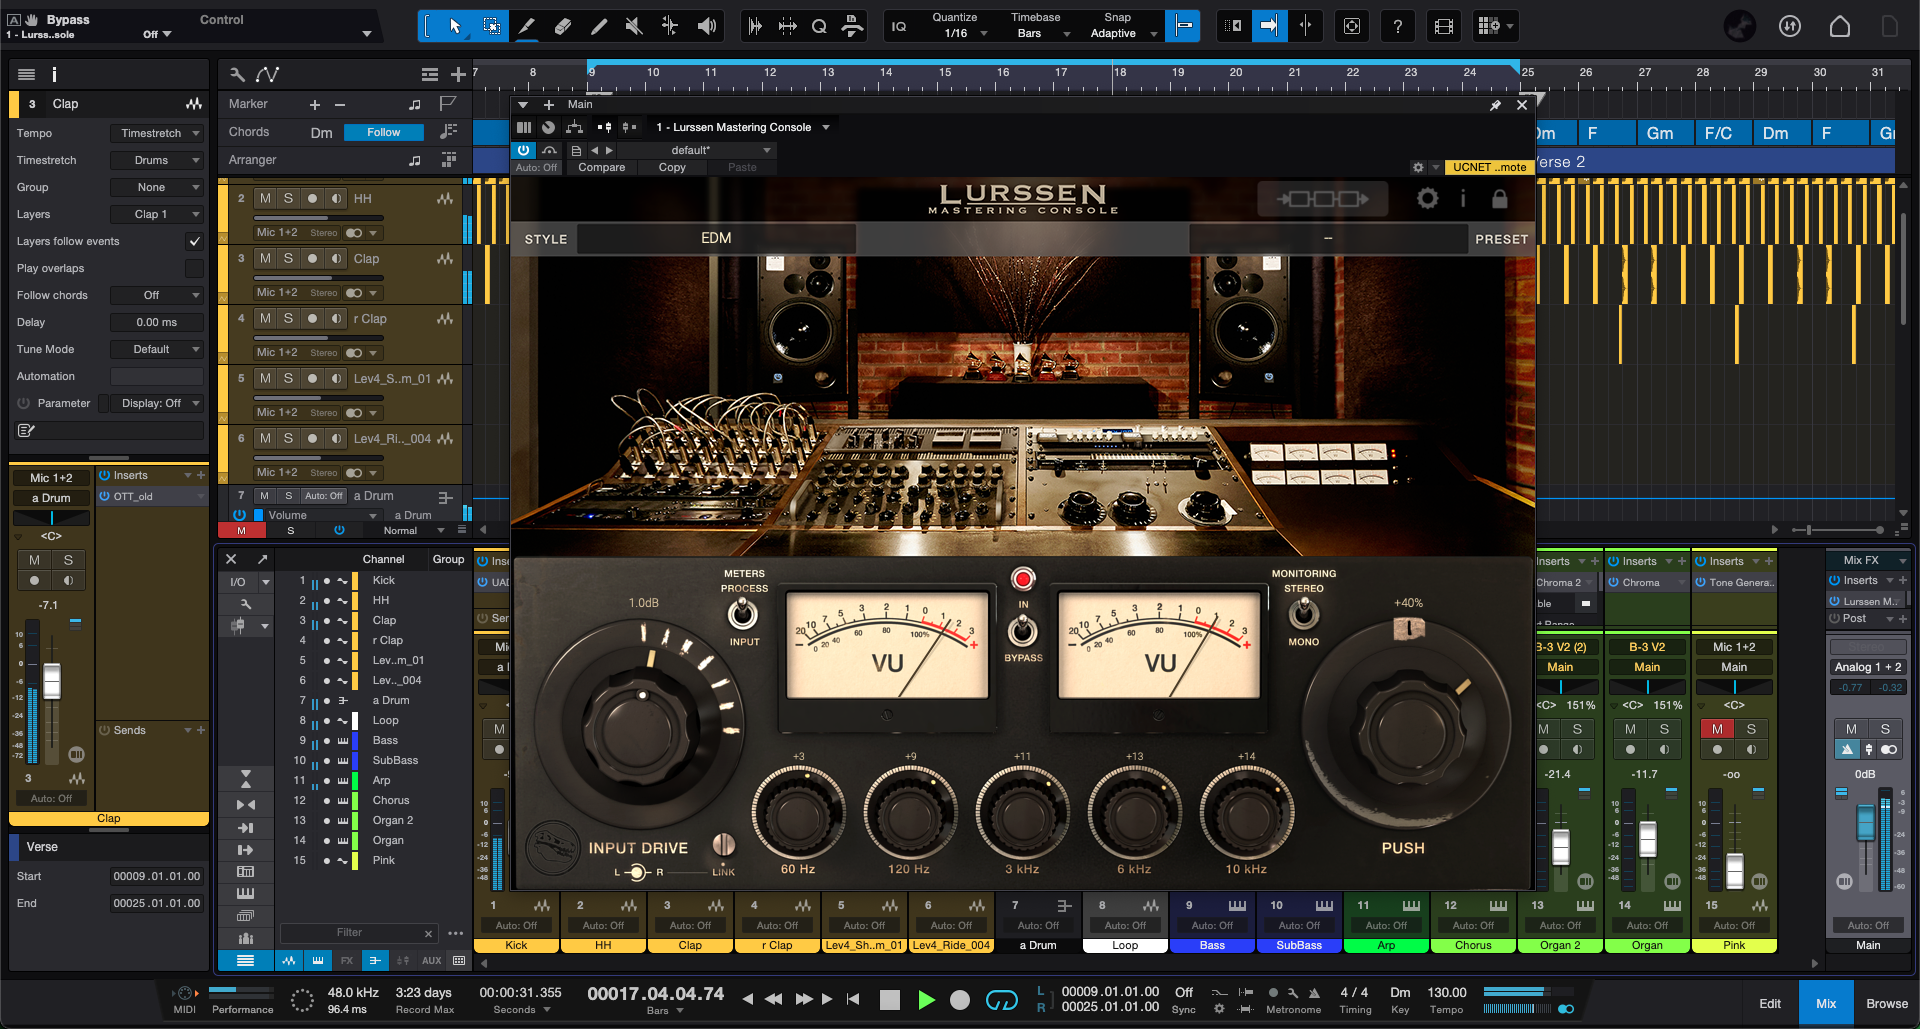Open the video player icon
1920x1029 pixels.
[1443, 26]
